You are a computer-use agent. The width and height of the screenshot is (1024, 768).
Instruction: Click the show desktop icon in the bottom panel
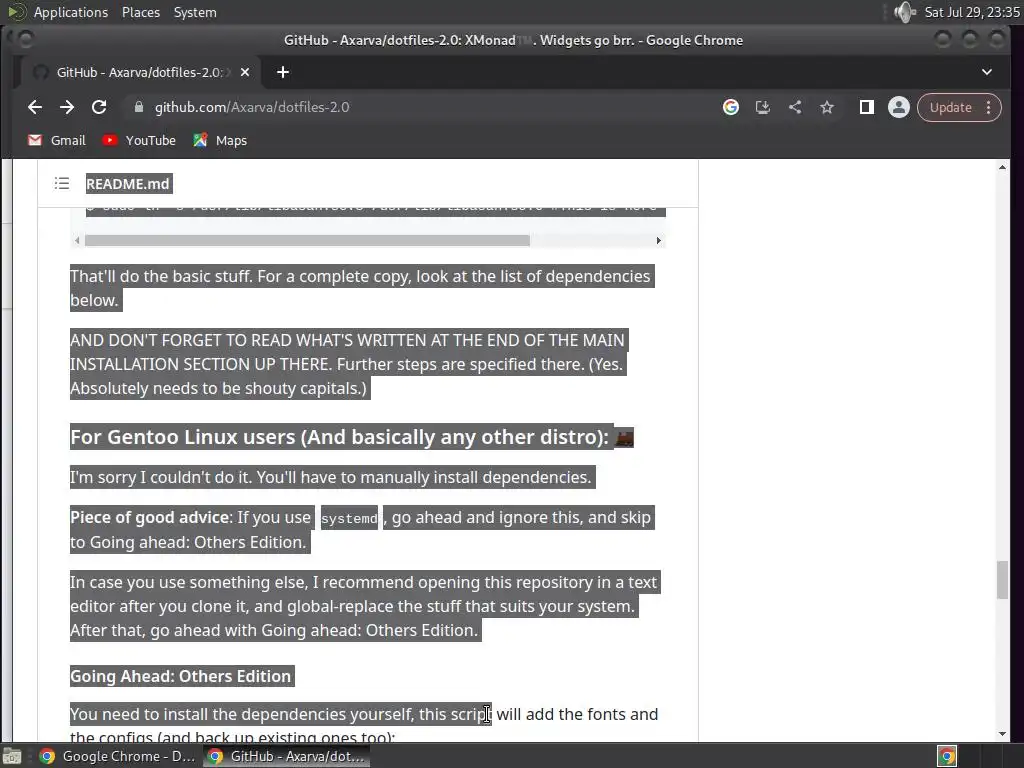(12, 756)
